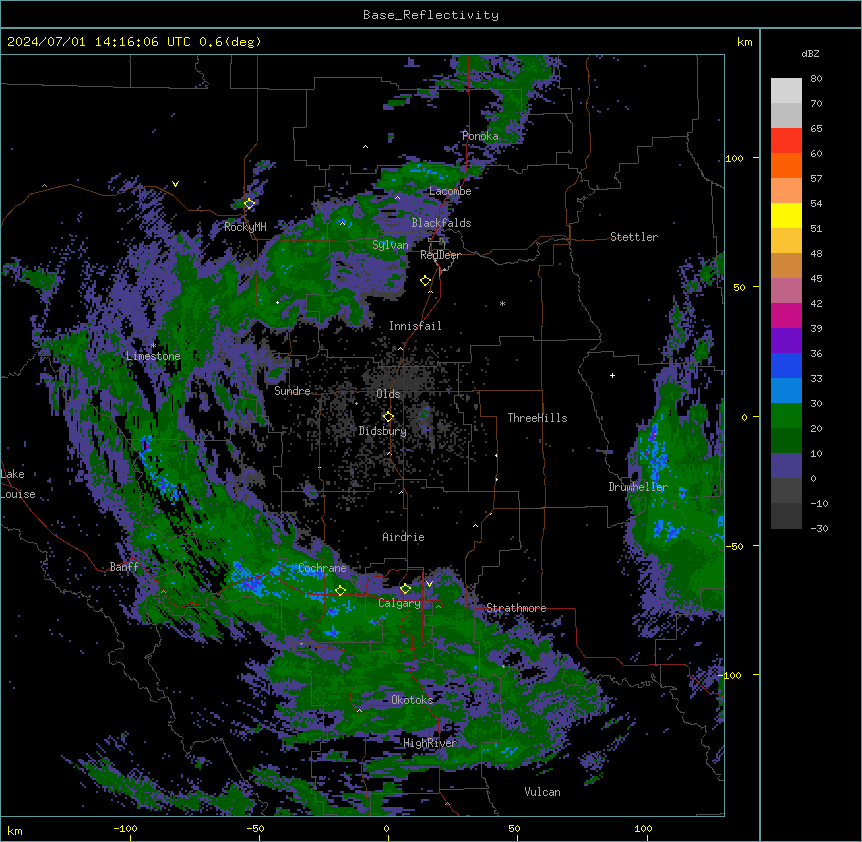Click the ThreeHills city label

[x=537, y=418]
